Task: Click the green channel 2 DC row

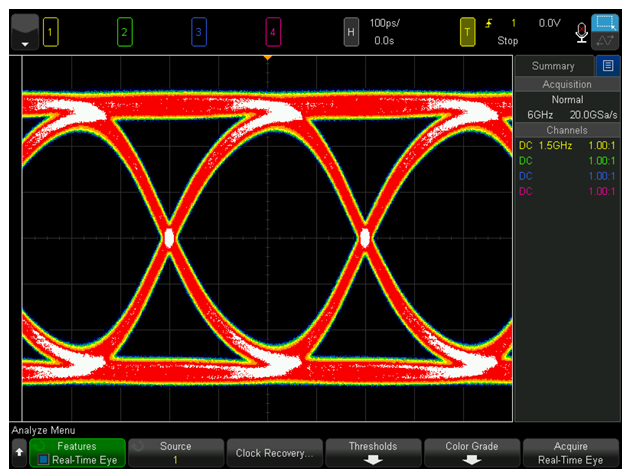Action: coord(567,161)
